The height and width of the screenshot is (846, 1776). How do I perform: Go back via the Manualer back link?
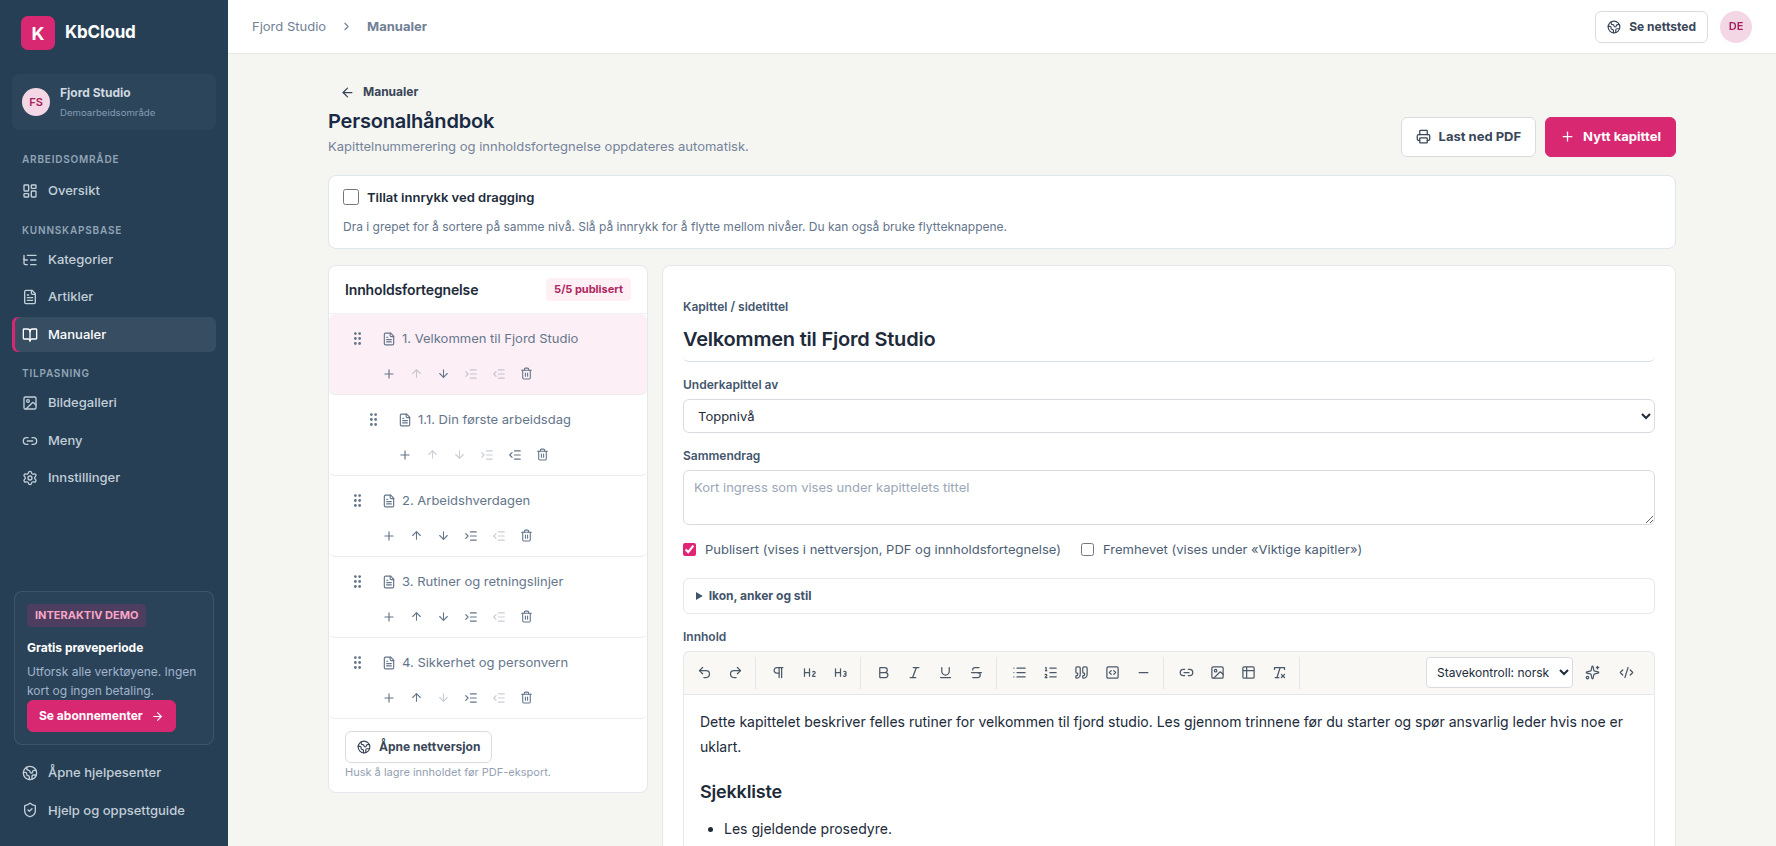(x=380, y=92)
